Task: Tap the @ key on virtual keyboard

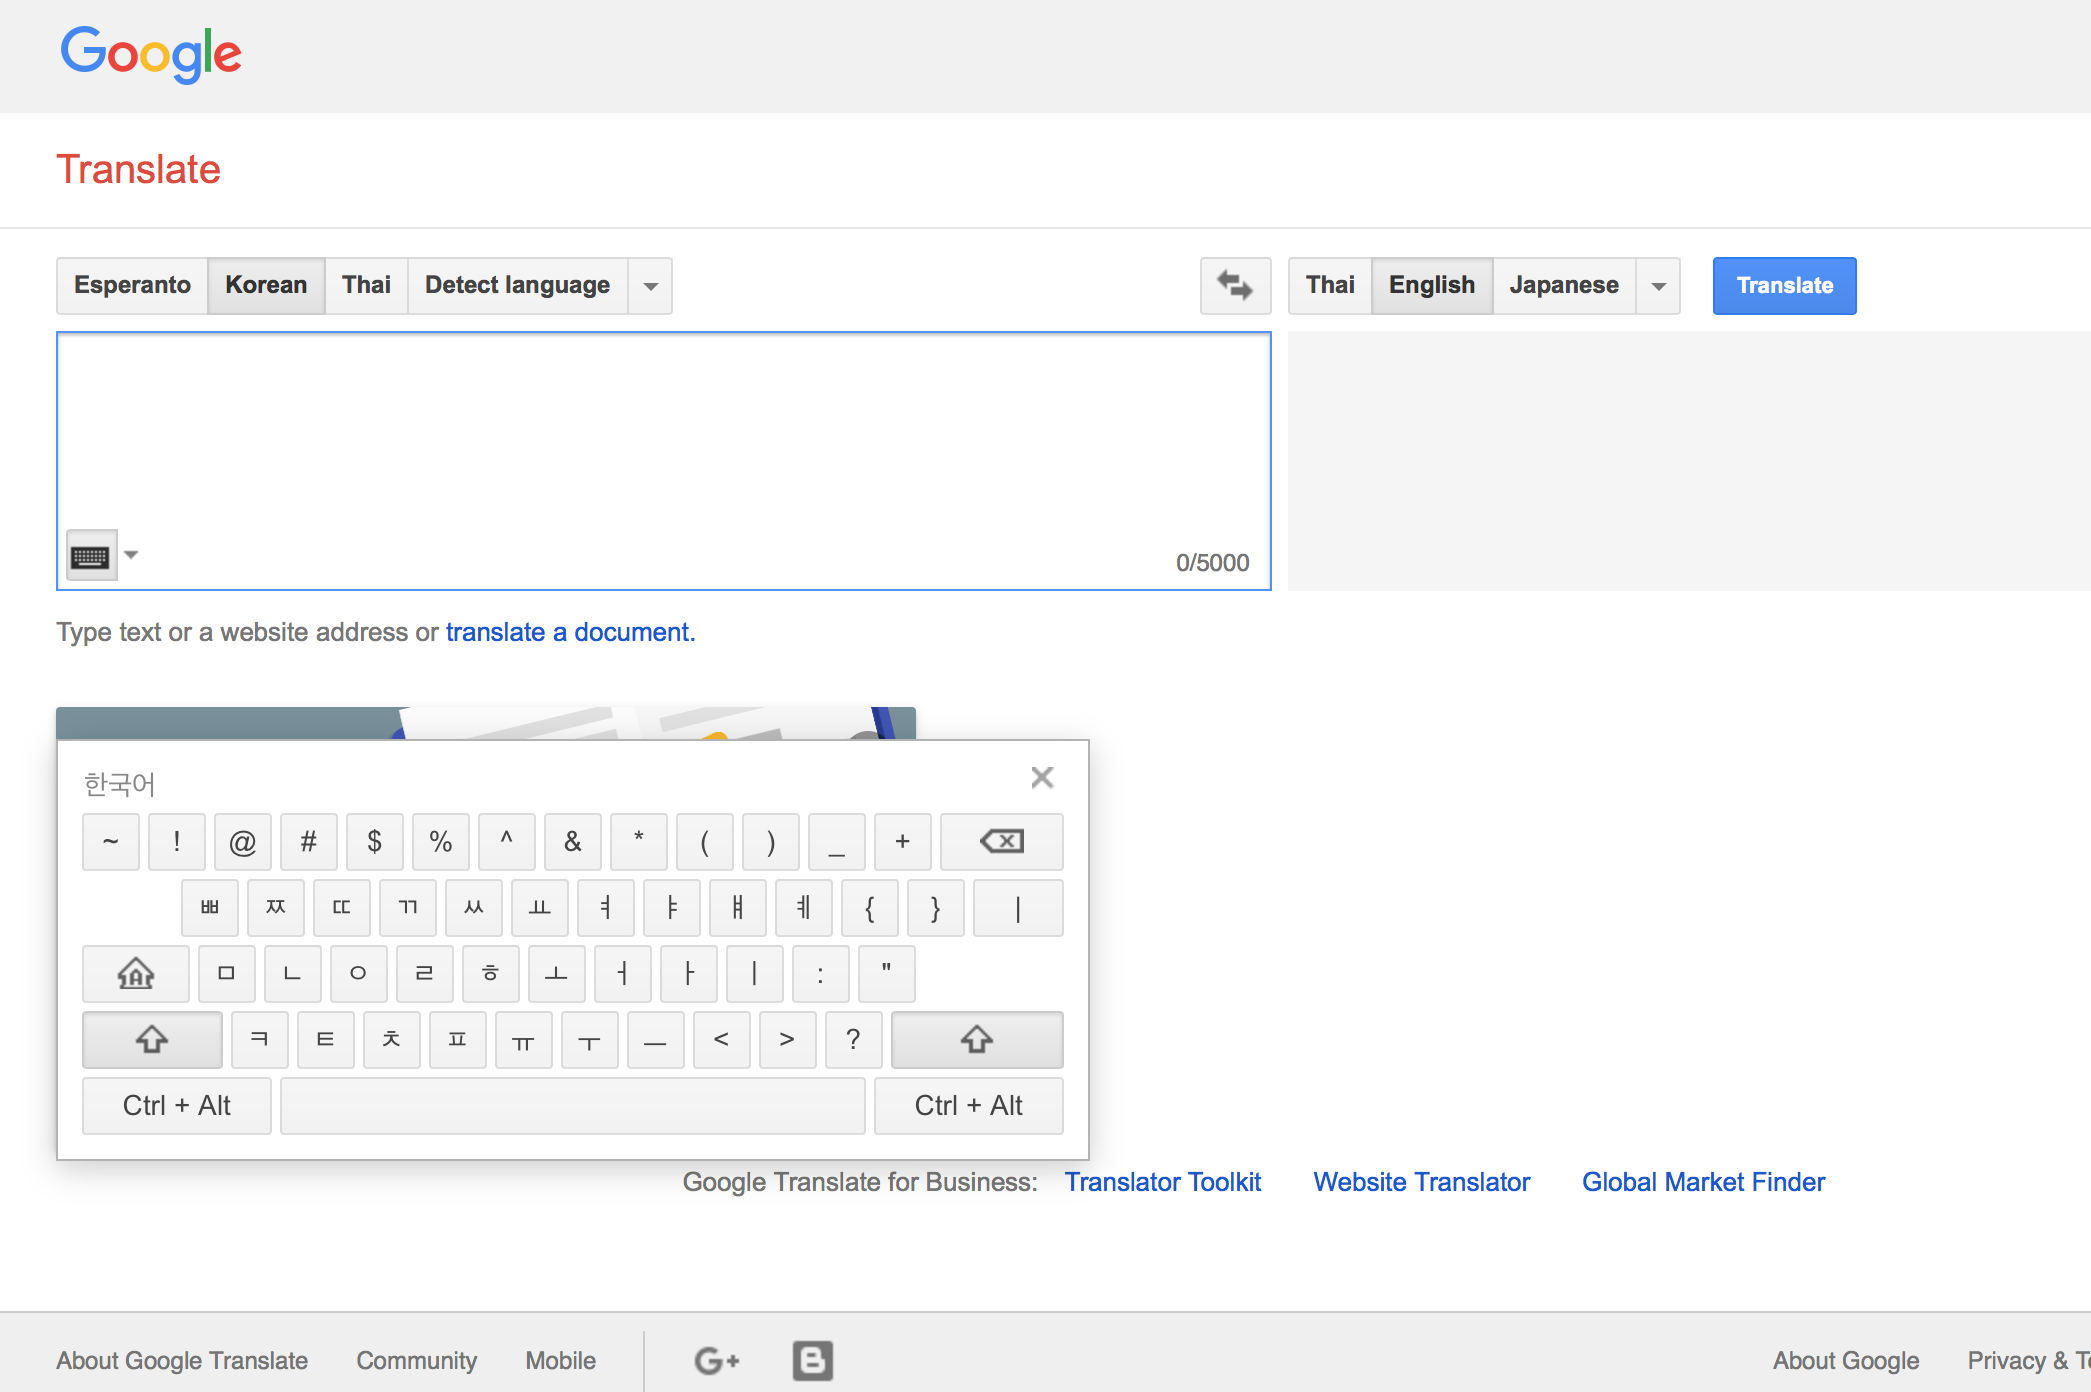Action: click(243, 841)
